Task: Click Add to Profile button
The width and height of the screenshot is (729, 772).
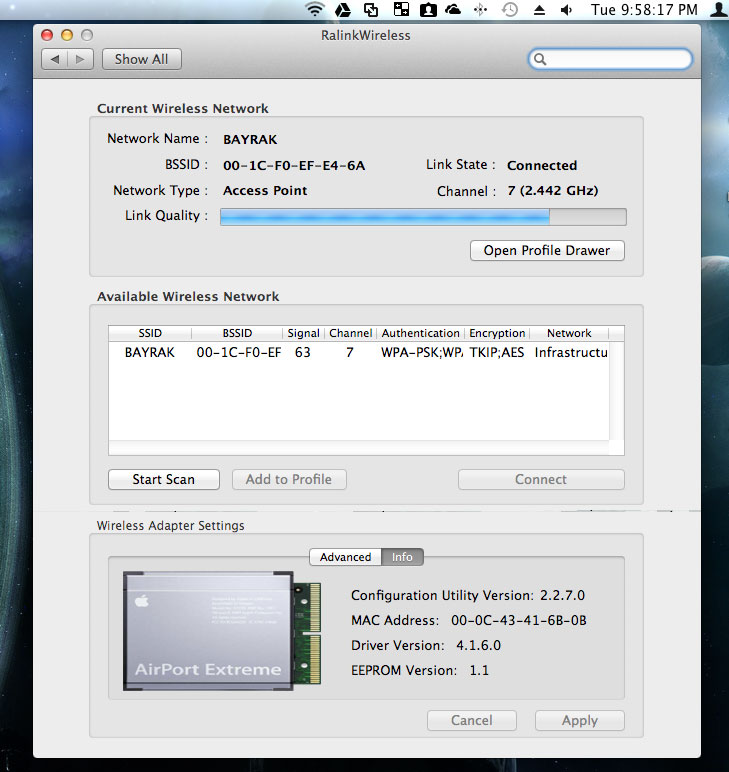Action: [289, 480]
